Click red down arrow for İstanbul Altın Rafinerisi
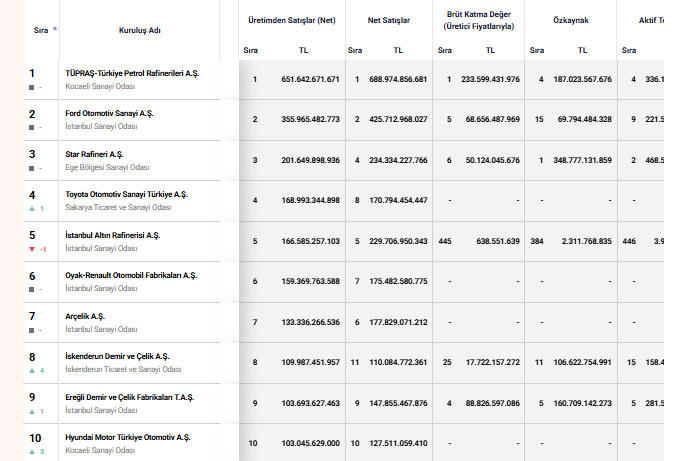Viewport: 682px width, 461px height. pos(32,249)
